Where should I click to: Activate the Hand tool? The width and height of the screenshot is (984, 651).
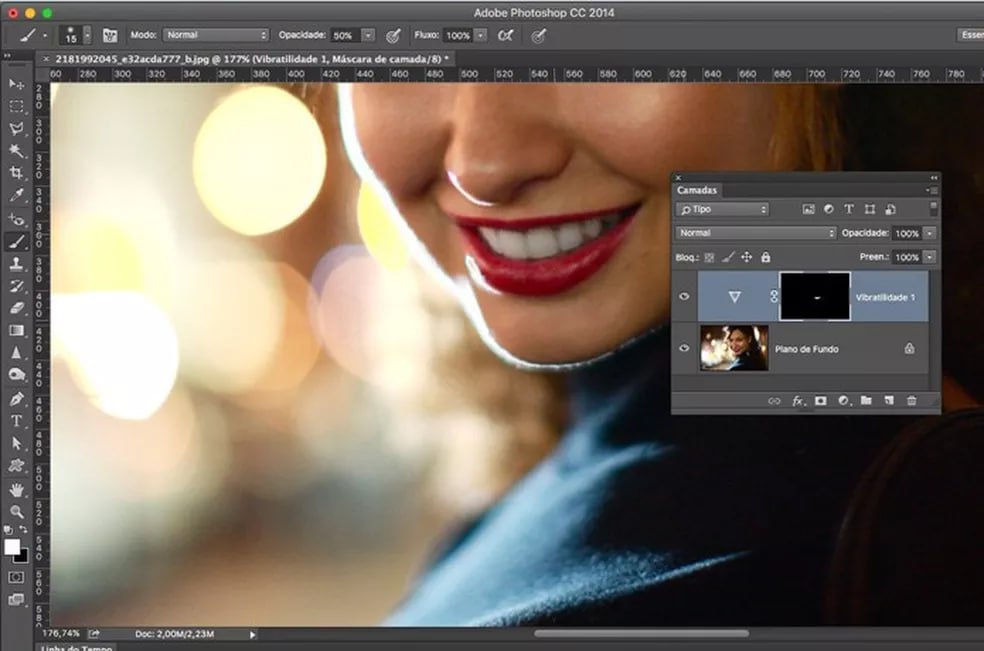[x=16, y=490]
